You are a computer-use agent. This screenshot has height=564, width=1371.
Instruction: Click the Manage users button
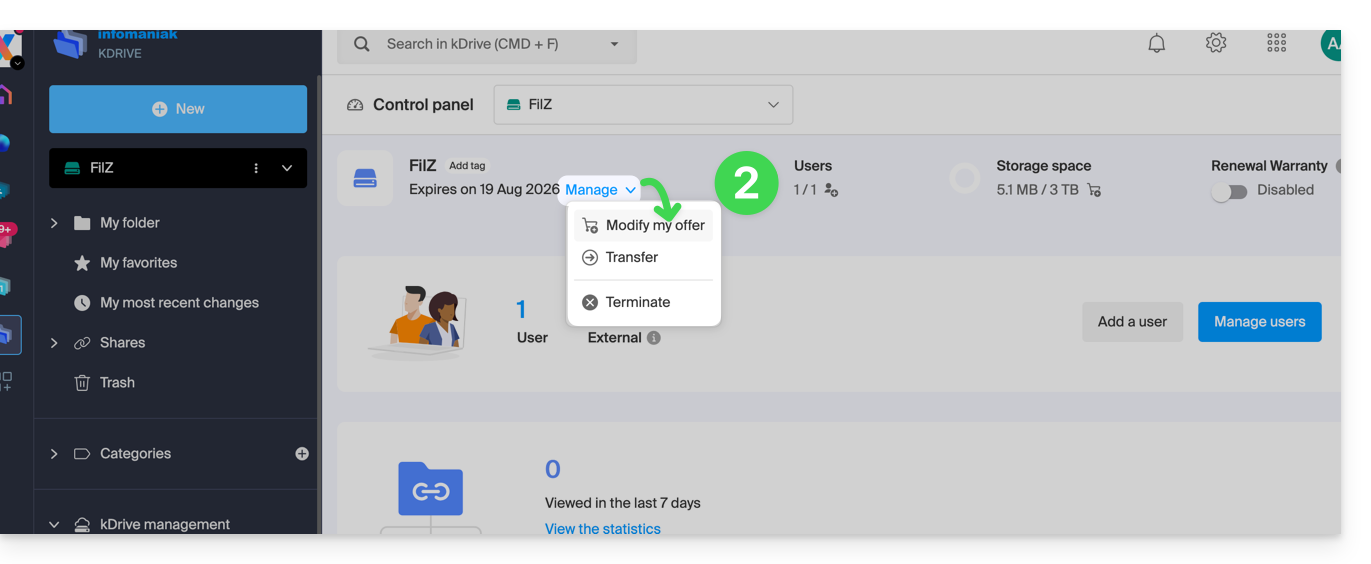coord(1259,322)
